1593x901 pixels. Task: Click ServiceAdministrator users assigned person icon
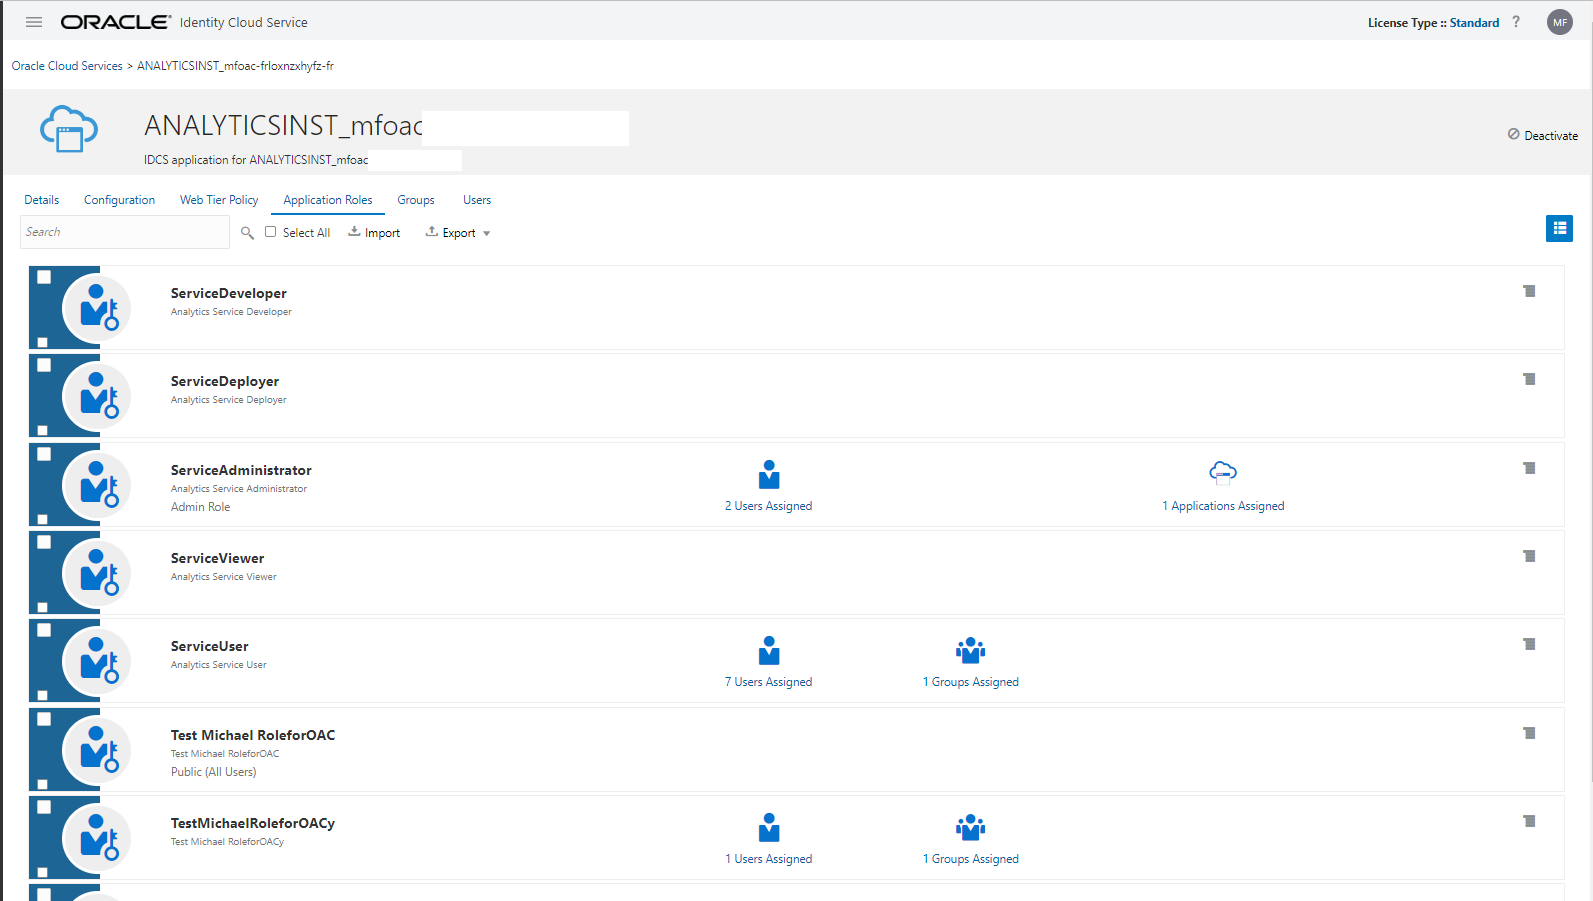(x=769, y=474)
